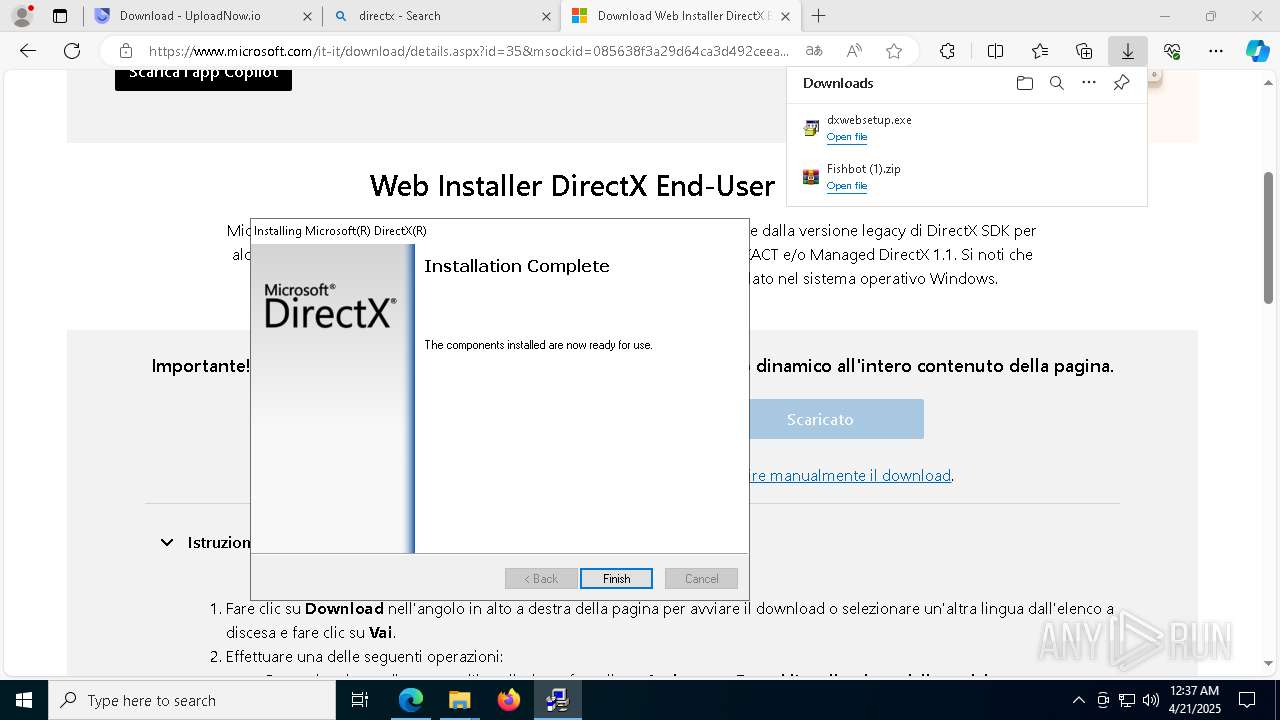Open Task View on taskbar
The image size is (1280, 720).
tap(360, 700)
